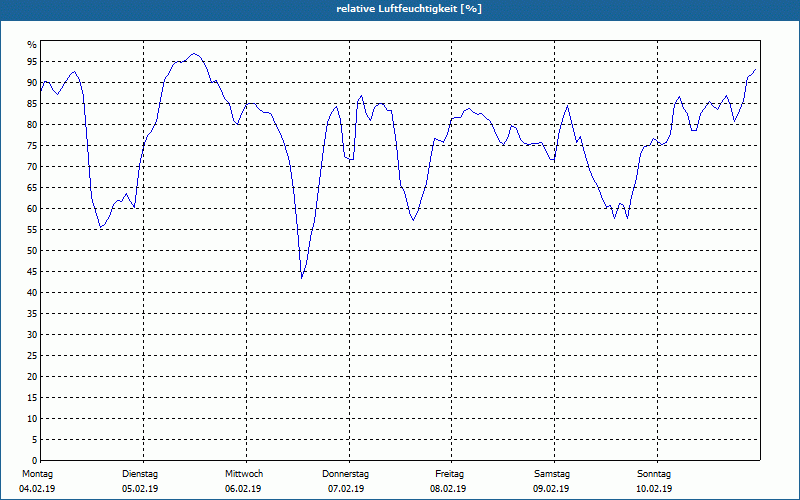
Task: Select the 'Mittwoch' day label
Action: pos(244,474)
